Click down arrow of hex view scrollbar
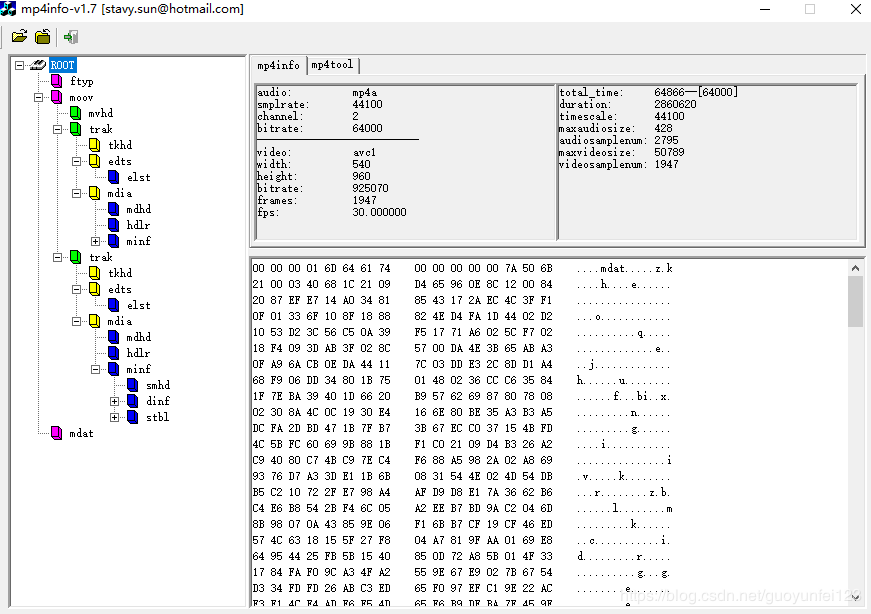 pyautogui.click(x=855, y=597)
